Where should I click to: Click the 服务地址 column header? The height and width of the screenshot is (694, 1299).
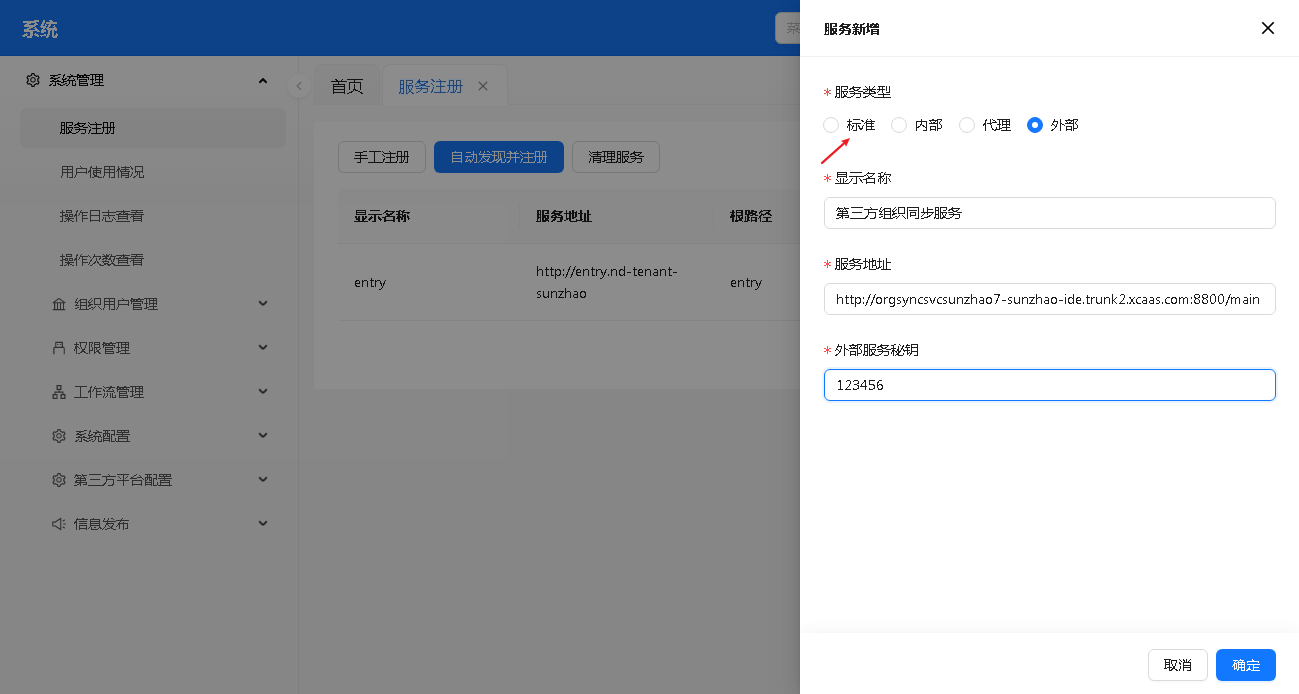point(564,216)
